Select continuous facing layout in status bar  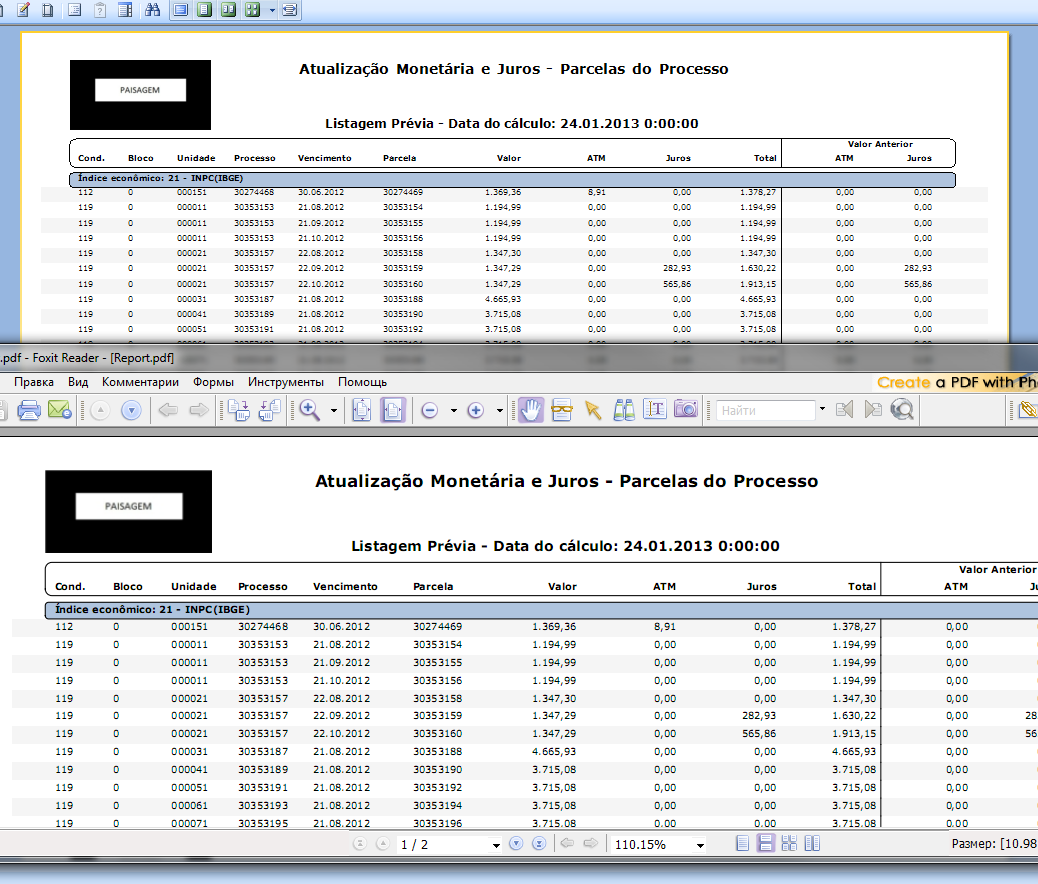tap(789, 843)
